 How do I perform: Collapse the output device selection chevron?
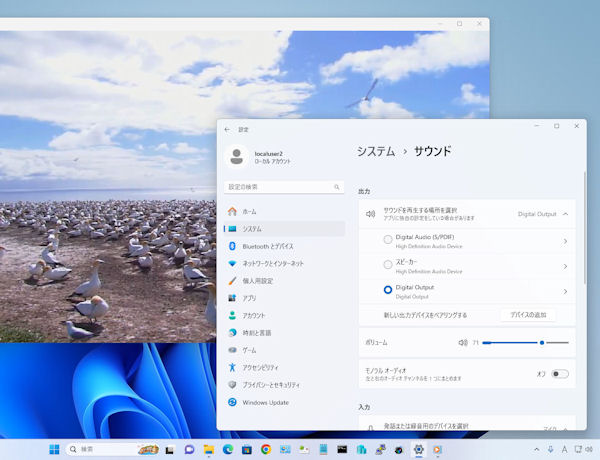pyautogui.click(x=566, y=214)
